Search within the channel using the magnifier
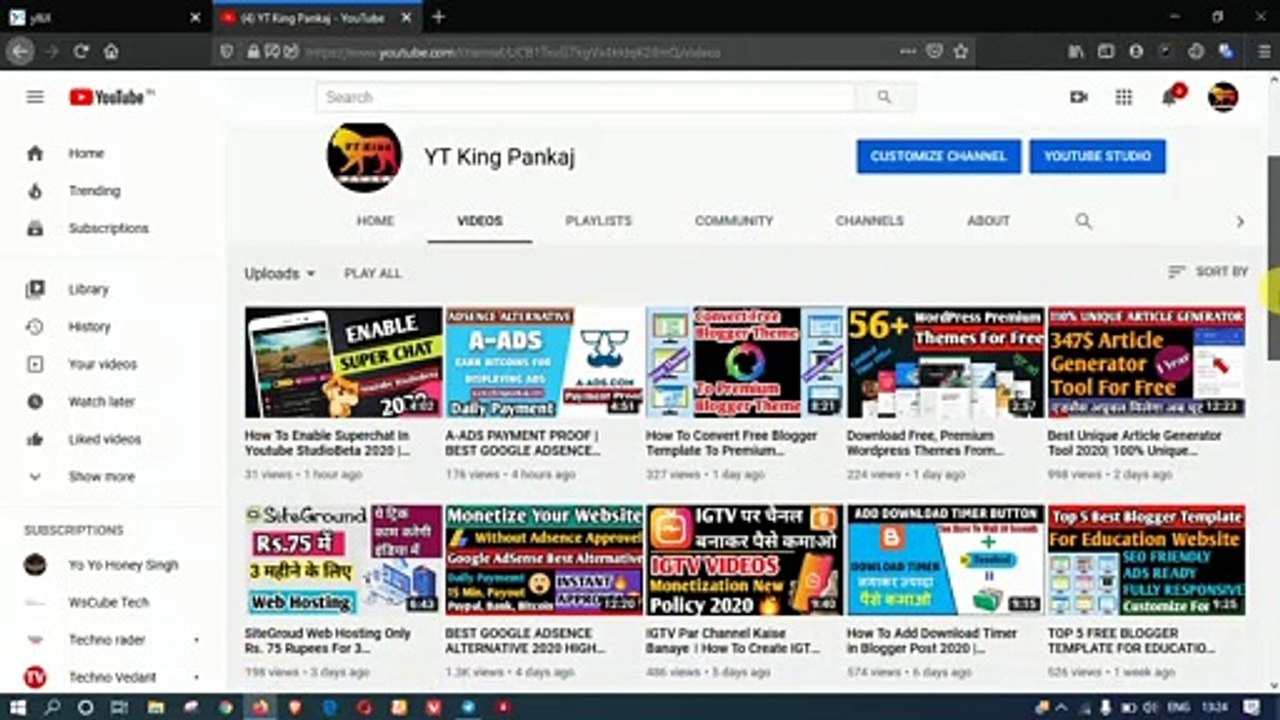 pos(1083,221)
